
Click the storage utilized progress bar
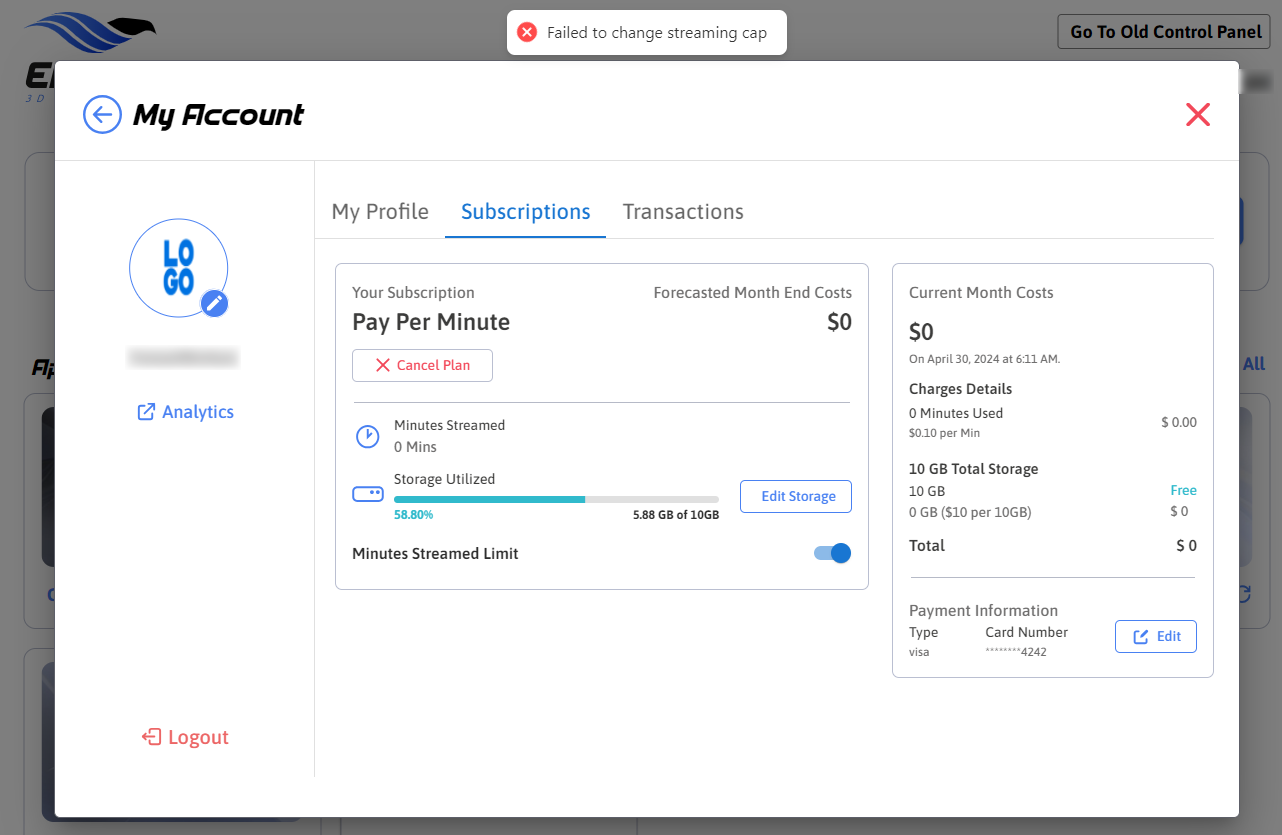pyautogui.click(x=556, y=499)
